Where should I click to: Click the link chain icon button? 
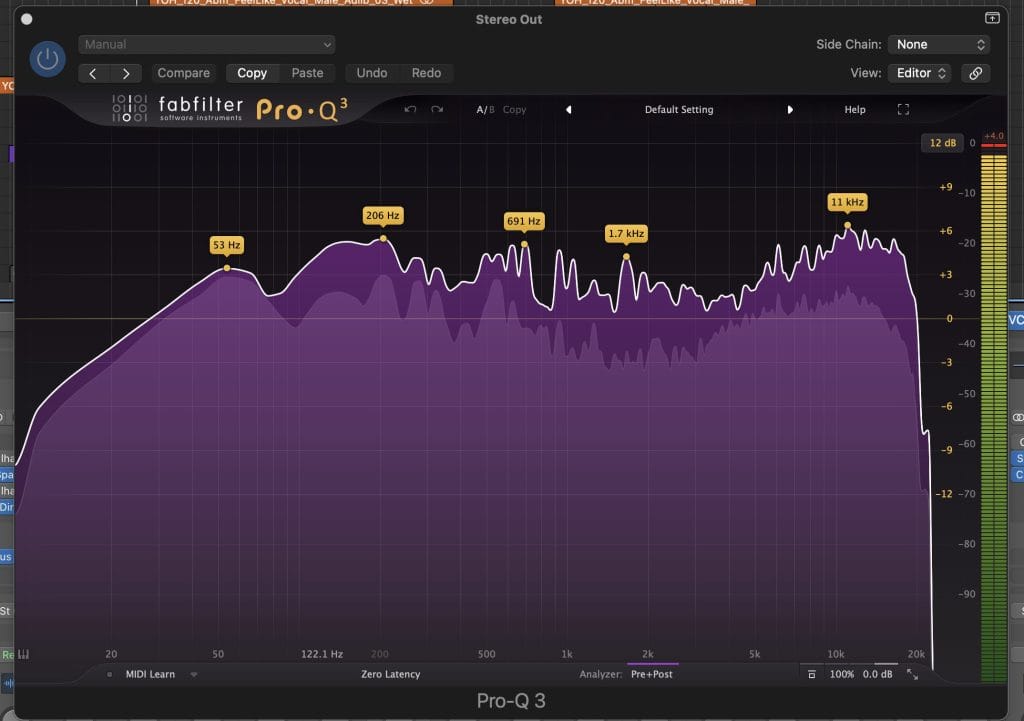[x=975, y=73]
